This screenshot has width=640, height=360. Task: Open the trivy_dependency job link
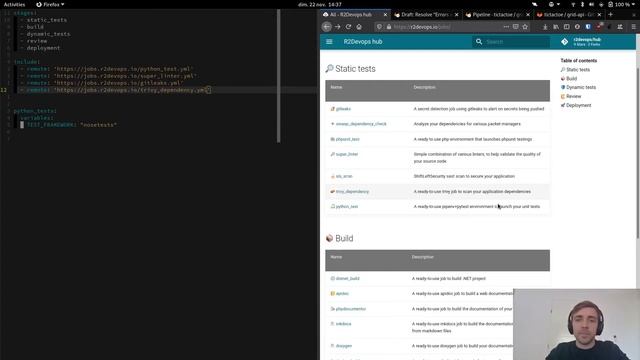352,191
